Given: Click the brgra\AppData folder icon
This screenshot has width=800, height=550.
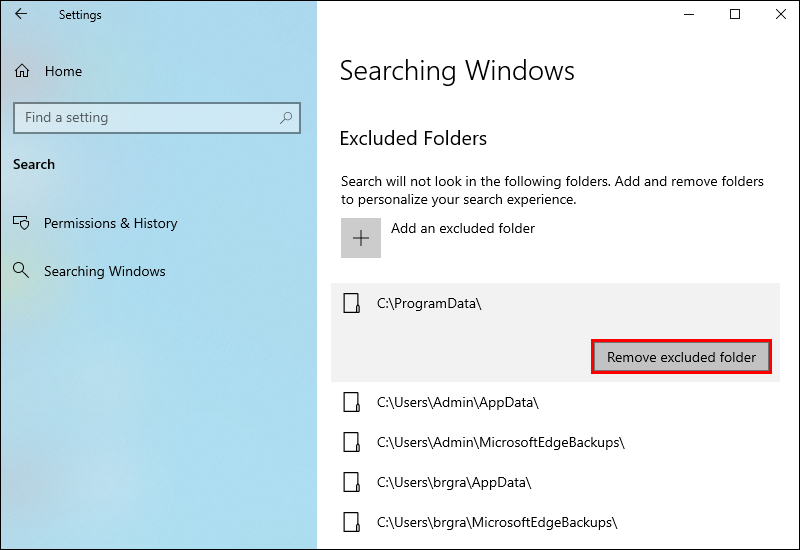Looking at the screenshot, I should 351,482.
